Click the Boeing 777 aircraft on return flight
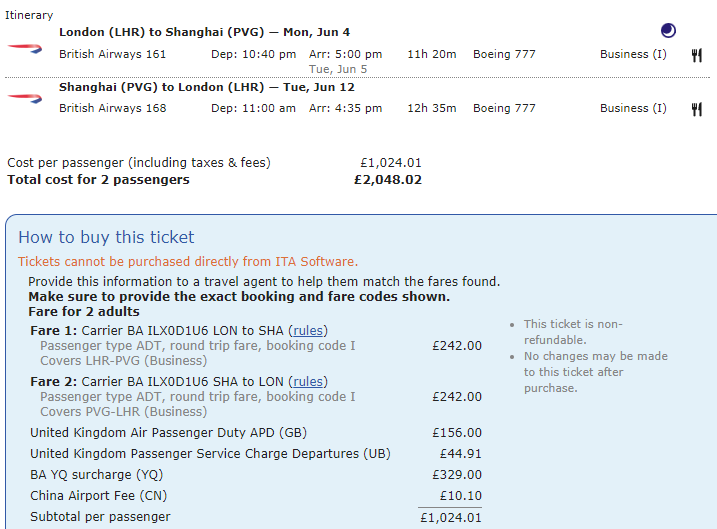 [504, 108]
